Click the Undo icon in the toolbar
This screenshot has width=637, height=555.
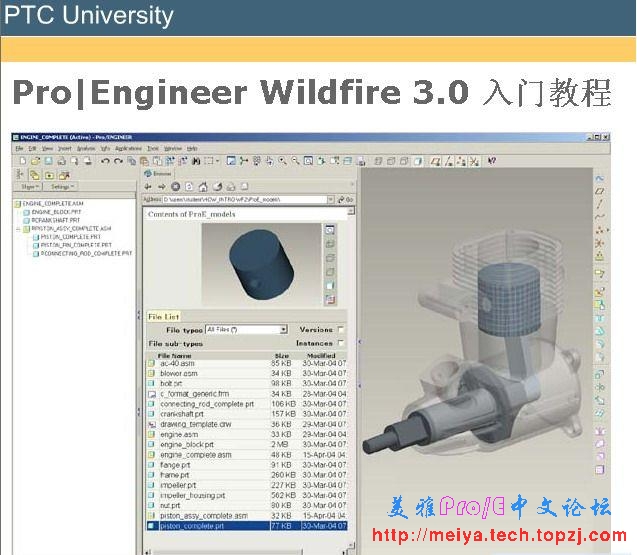coord(105,161)
